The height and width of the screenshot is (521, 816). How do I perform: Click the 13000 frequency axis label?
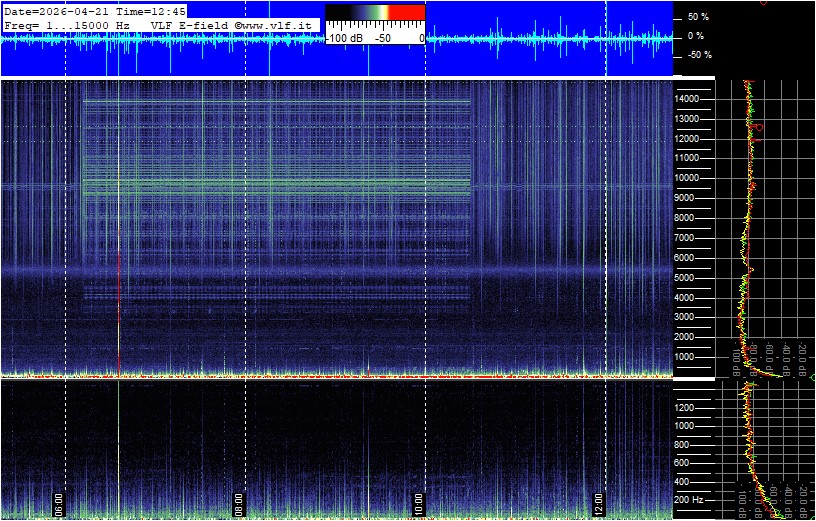686,119
